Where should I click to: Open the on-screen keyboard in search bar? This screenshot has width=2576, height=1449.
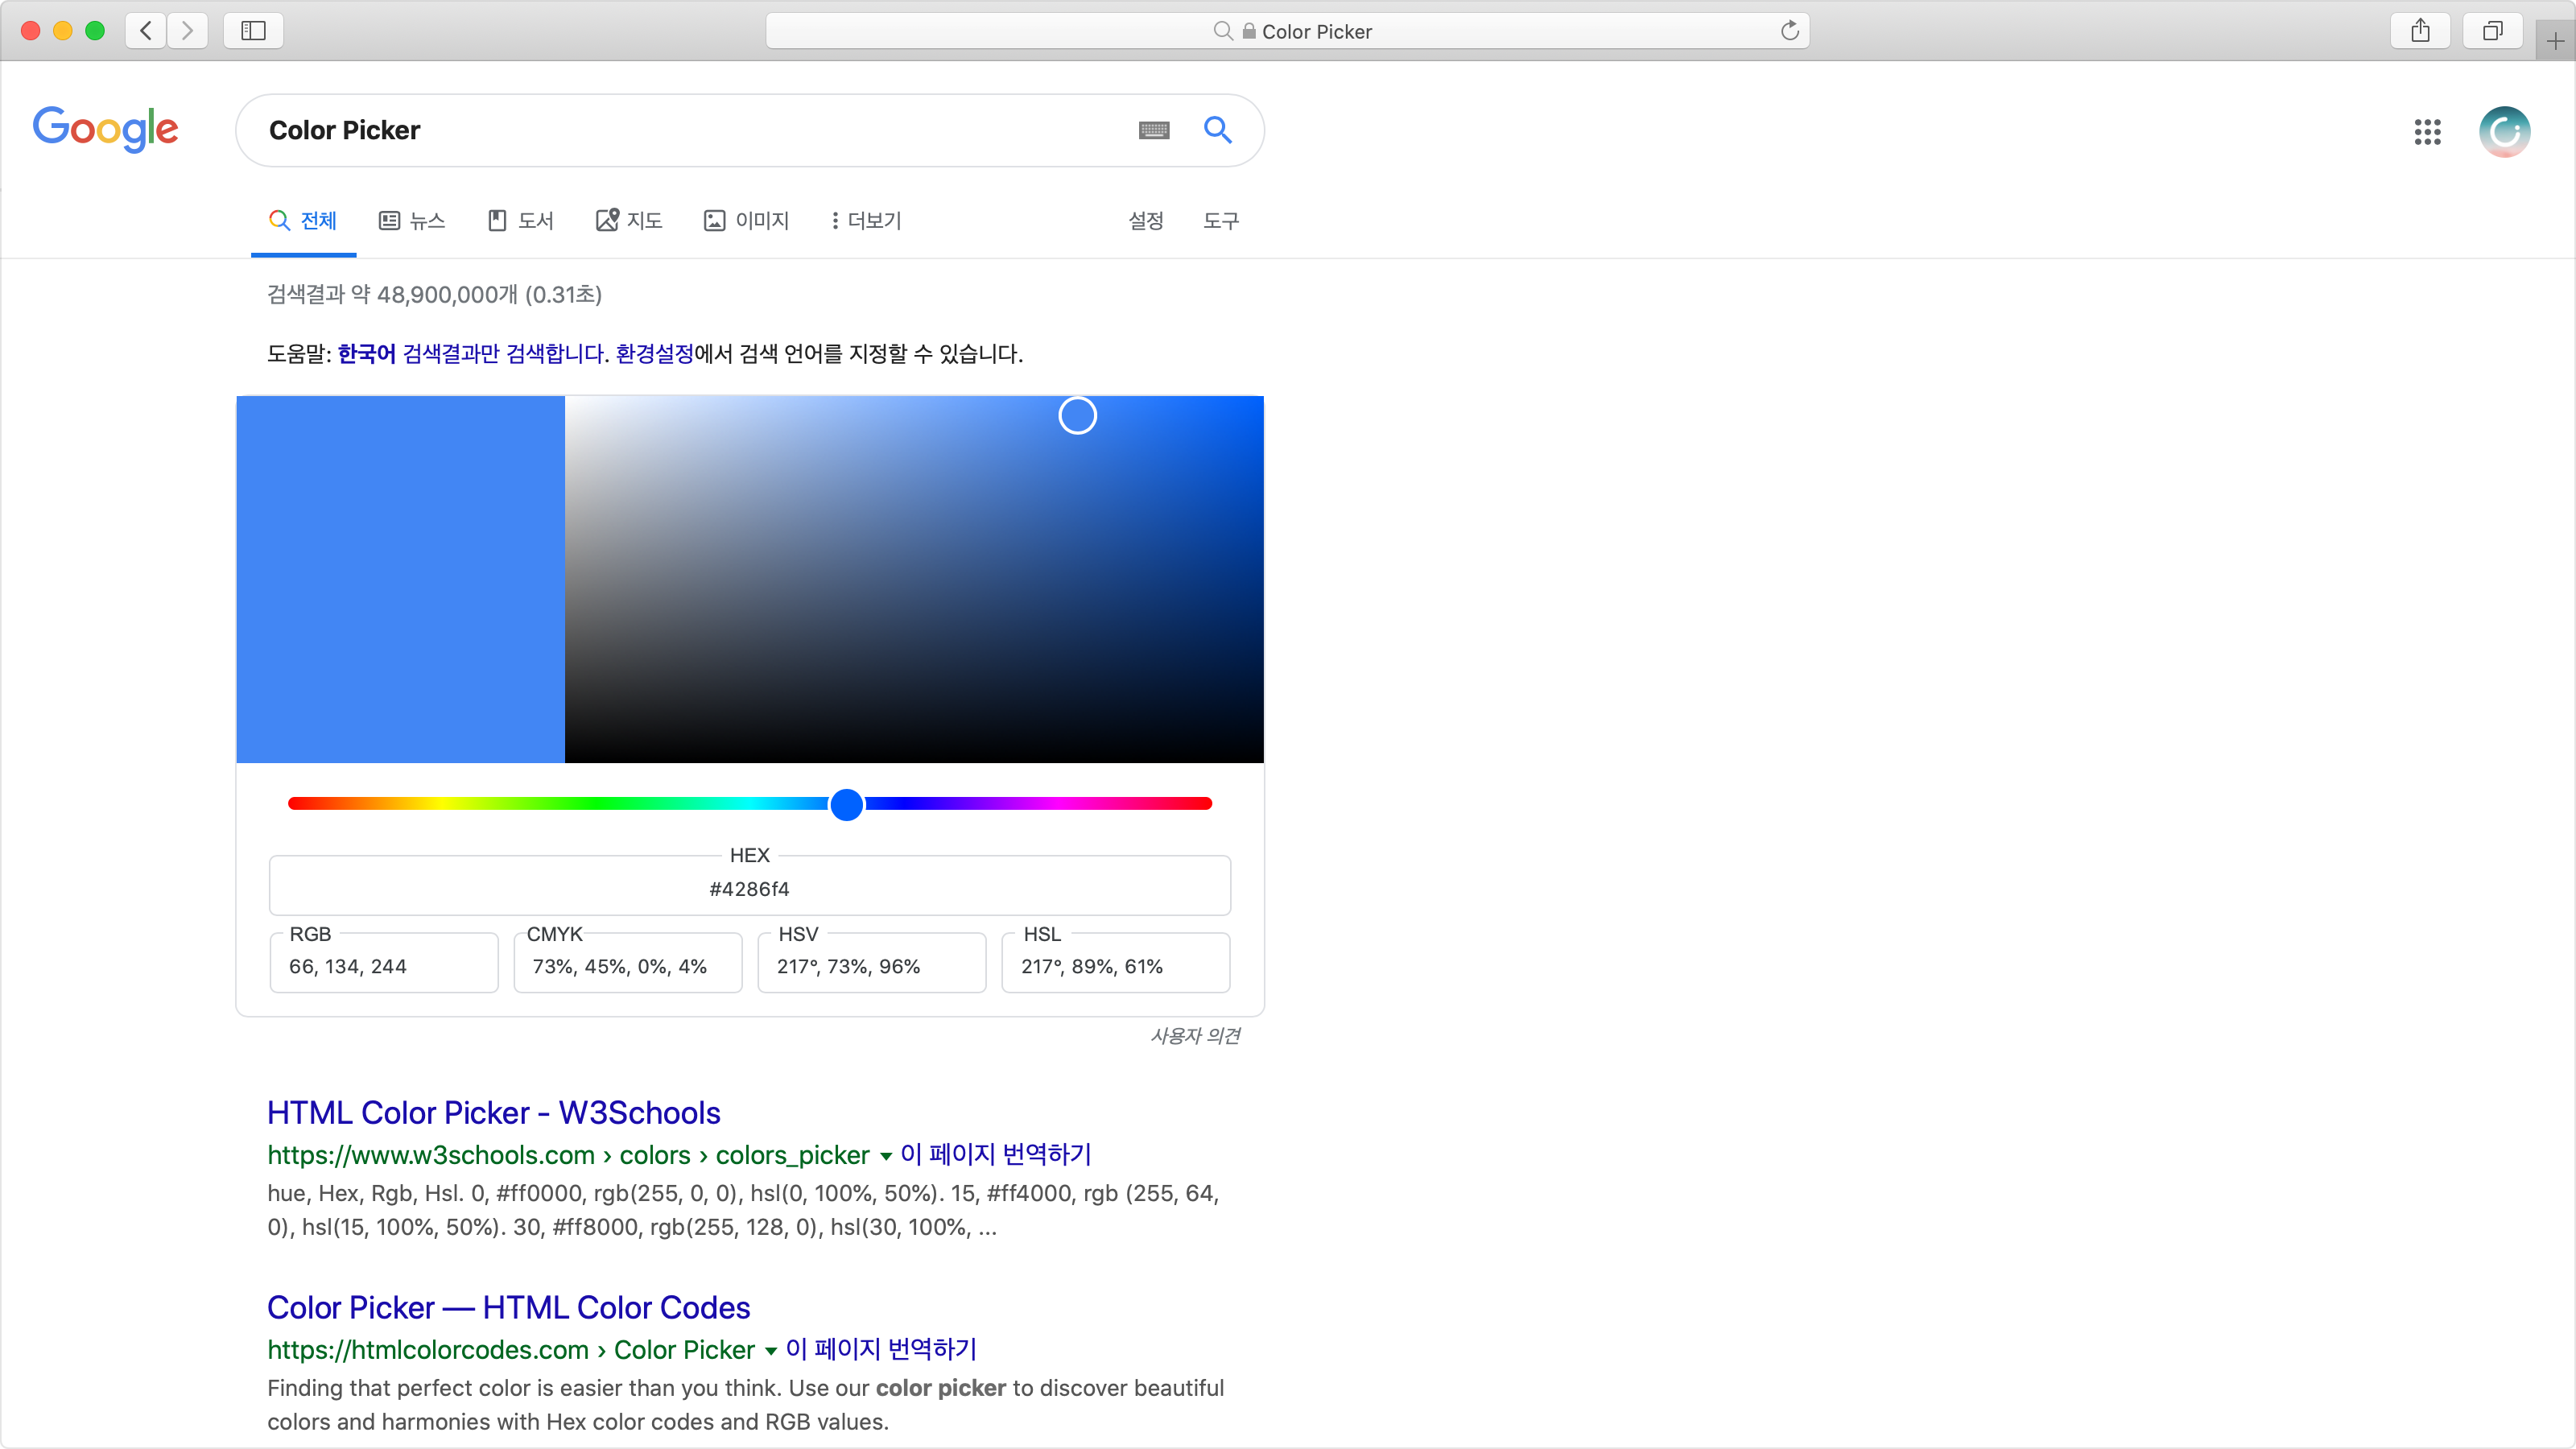click(x=1153, y=130)
